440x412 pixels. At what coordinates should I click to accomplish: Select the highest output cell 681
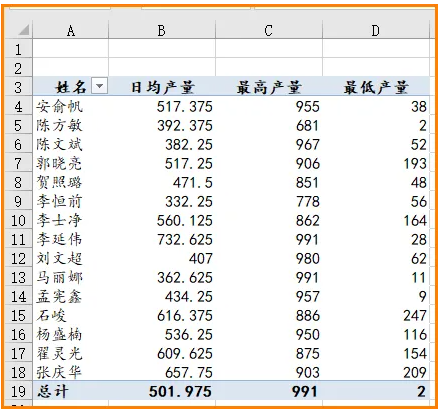269,125
